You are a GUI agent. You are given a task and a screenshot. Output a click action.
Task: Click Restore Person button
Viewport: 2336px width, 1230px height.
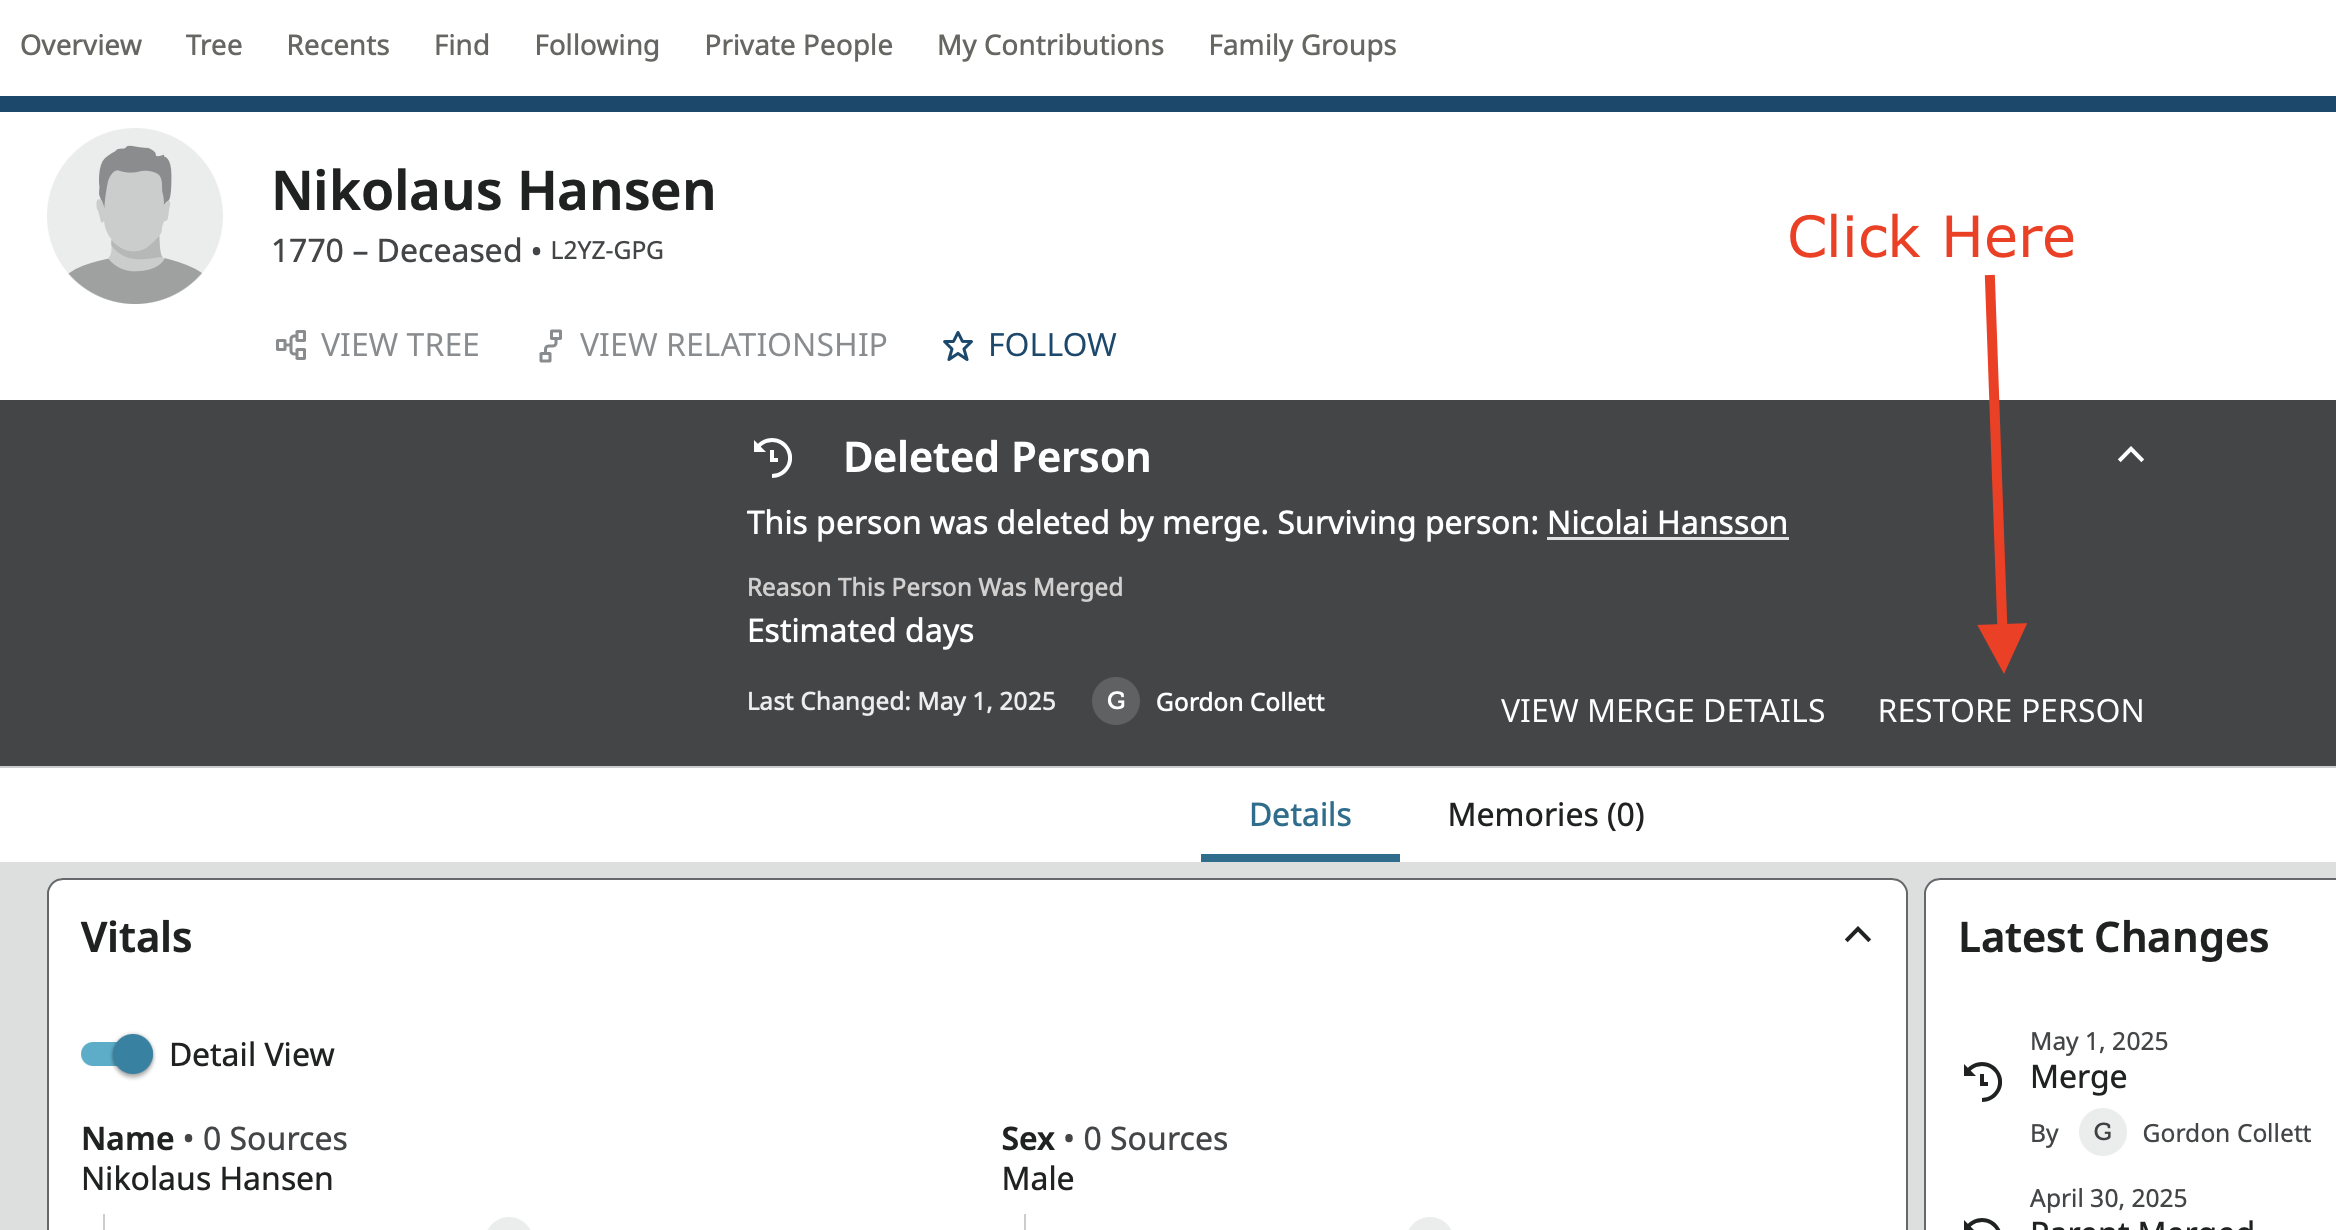click(x=2010, y=711)
